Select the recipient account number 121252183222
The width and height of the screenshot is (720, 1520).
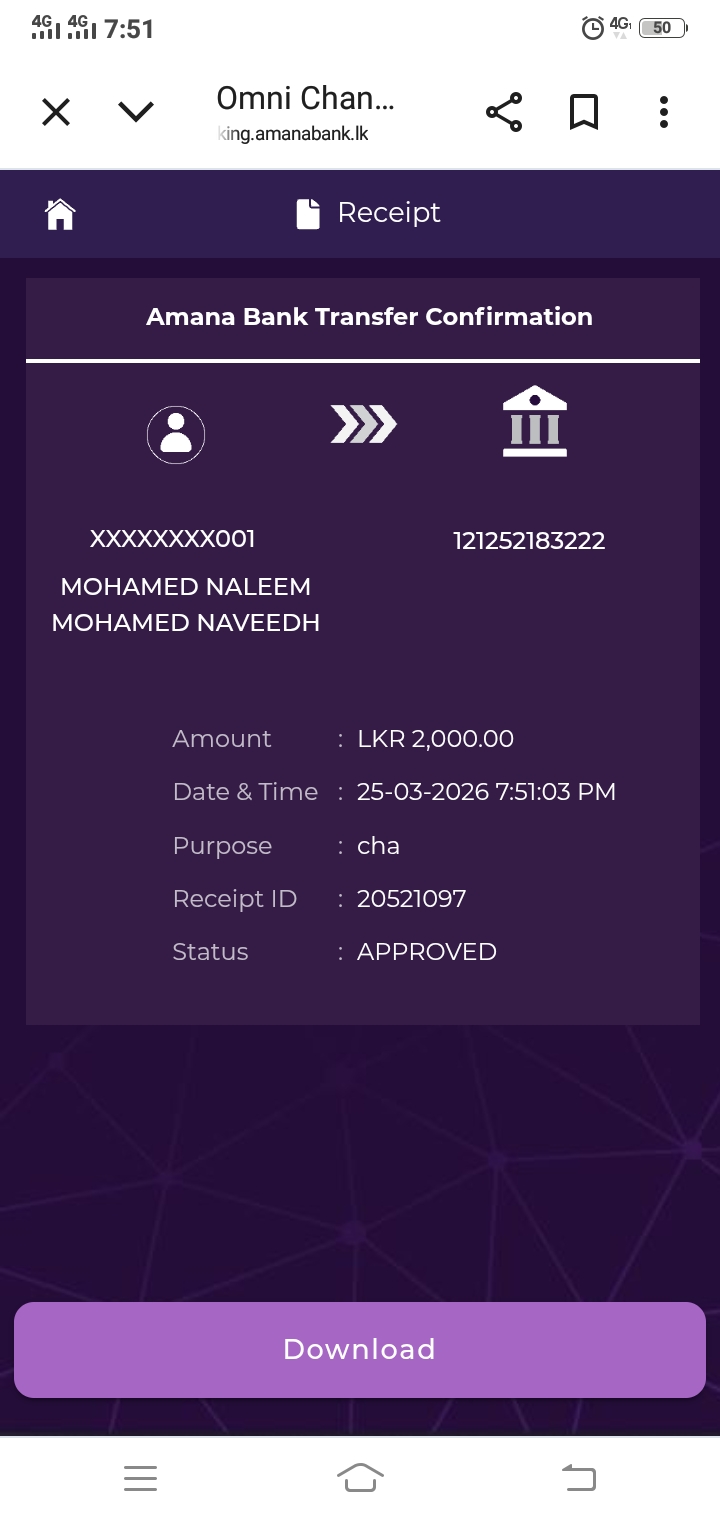(529, 541)
